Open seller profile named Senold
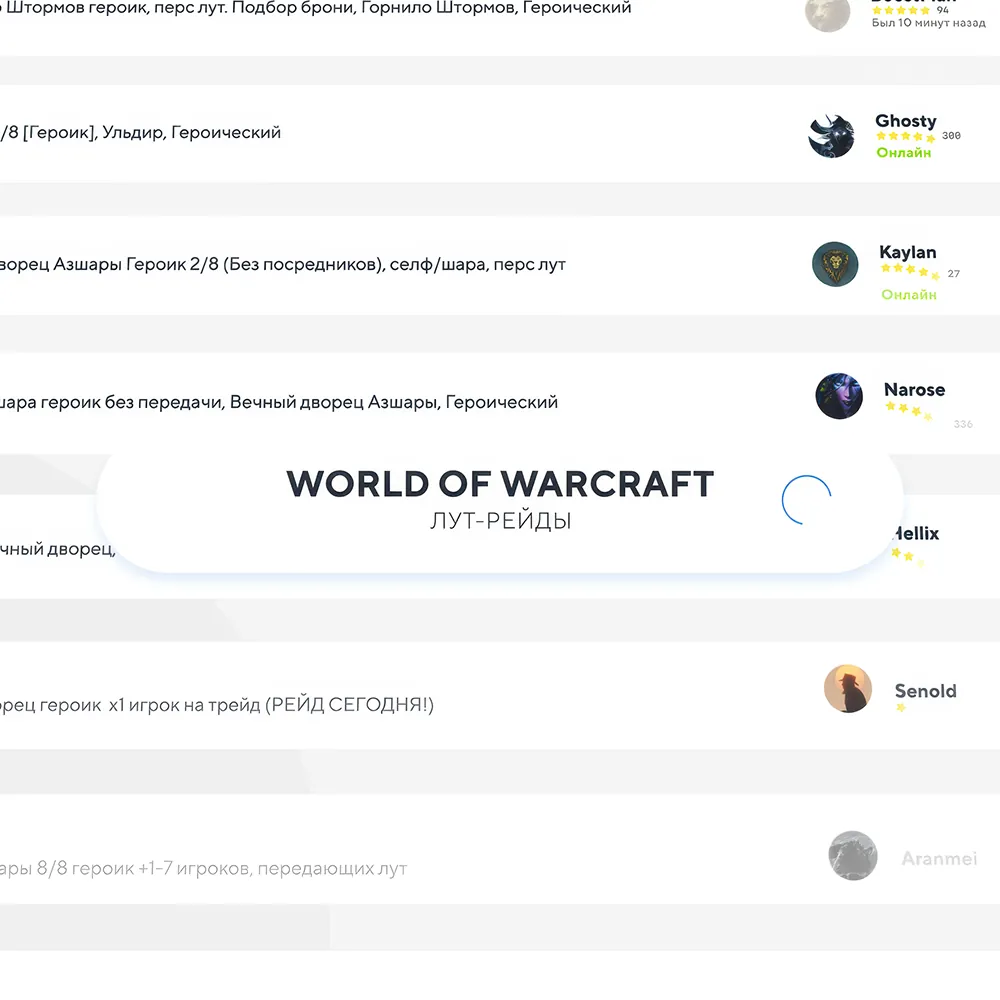Viewport: 1000px width, 1000px height. click(925, 691)
